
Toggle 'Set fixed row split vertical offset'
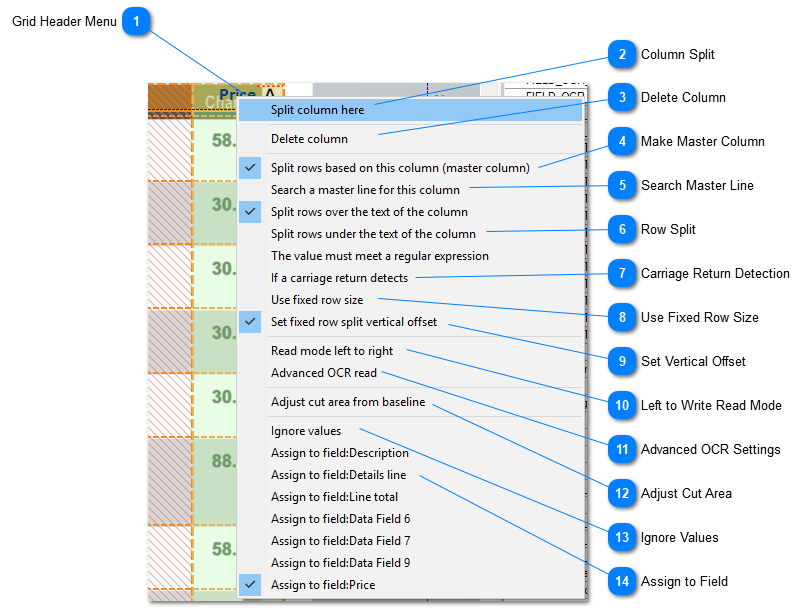(410, 322)
